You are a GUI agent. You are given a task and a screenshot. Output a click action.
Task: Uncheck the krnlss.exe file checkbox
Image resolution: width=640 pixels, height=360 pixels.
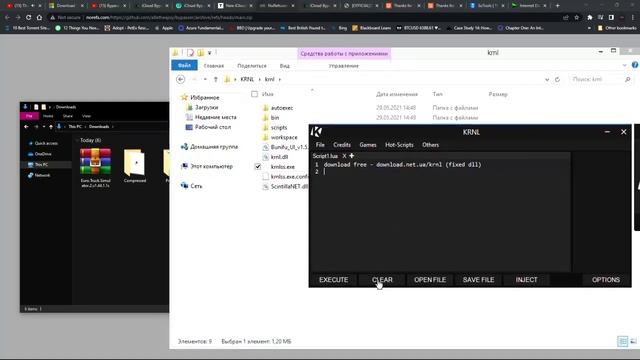pyautogui.click(x=258, y=167)
